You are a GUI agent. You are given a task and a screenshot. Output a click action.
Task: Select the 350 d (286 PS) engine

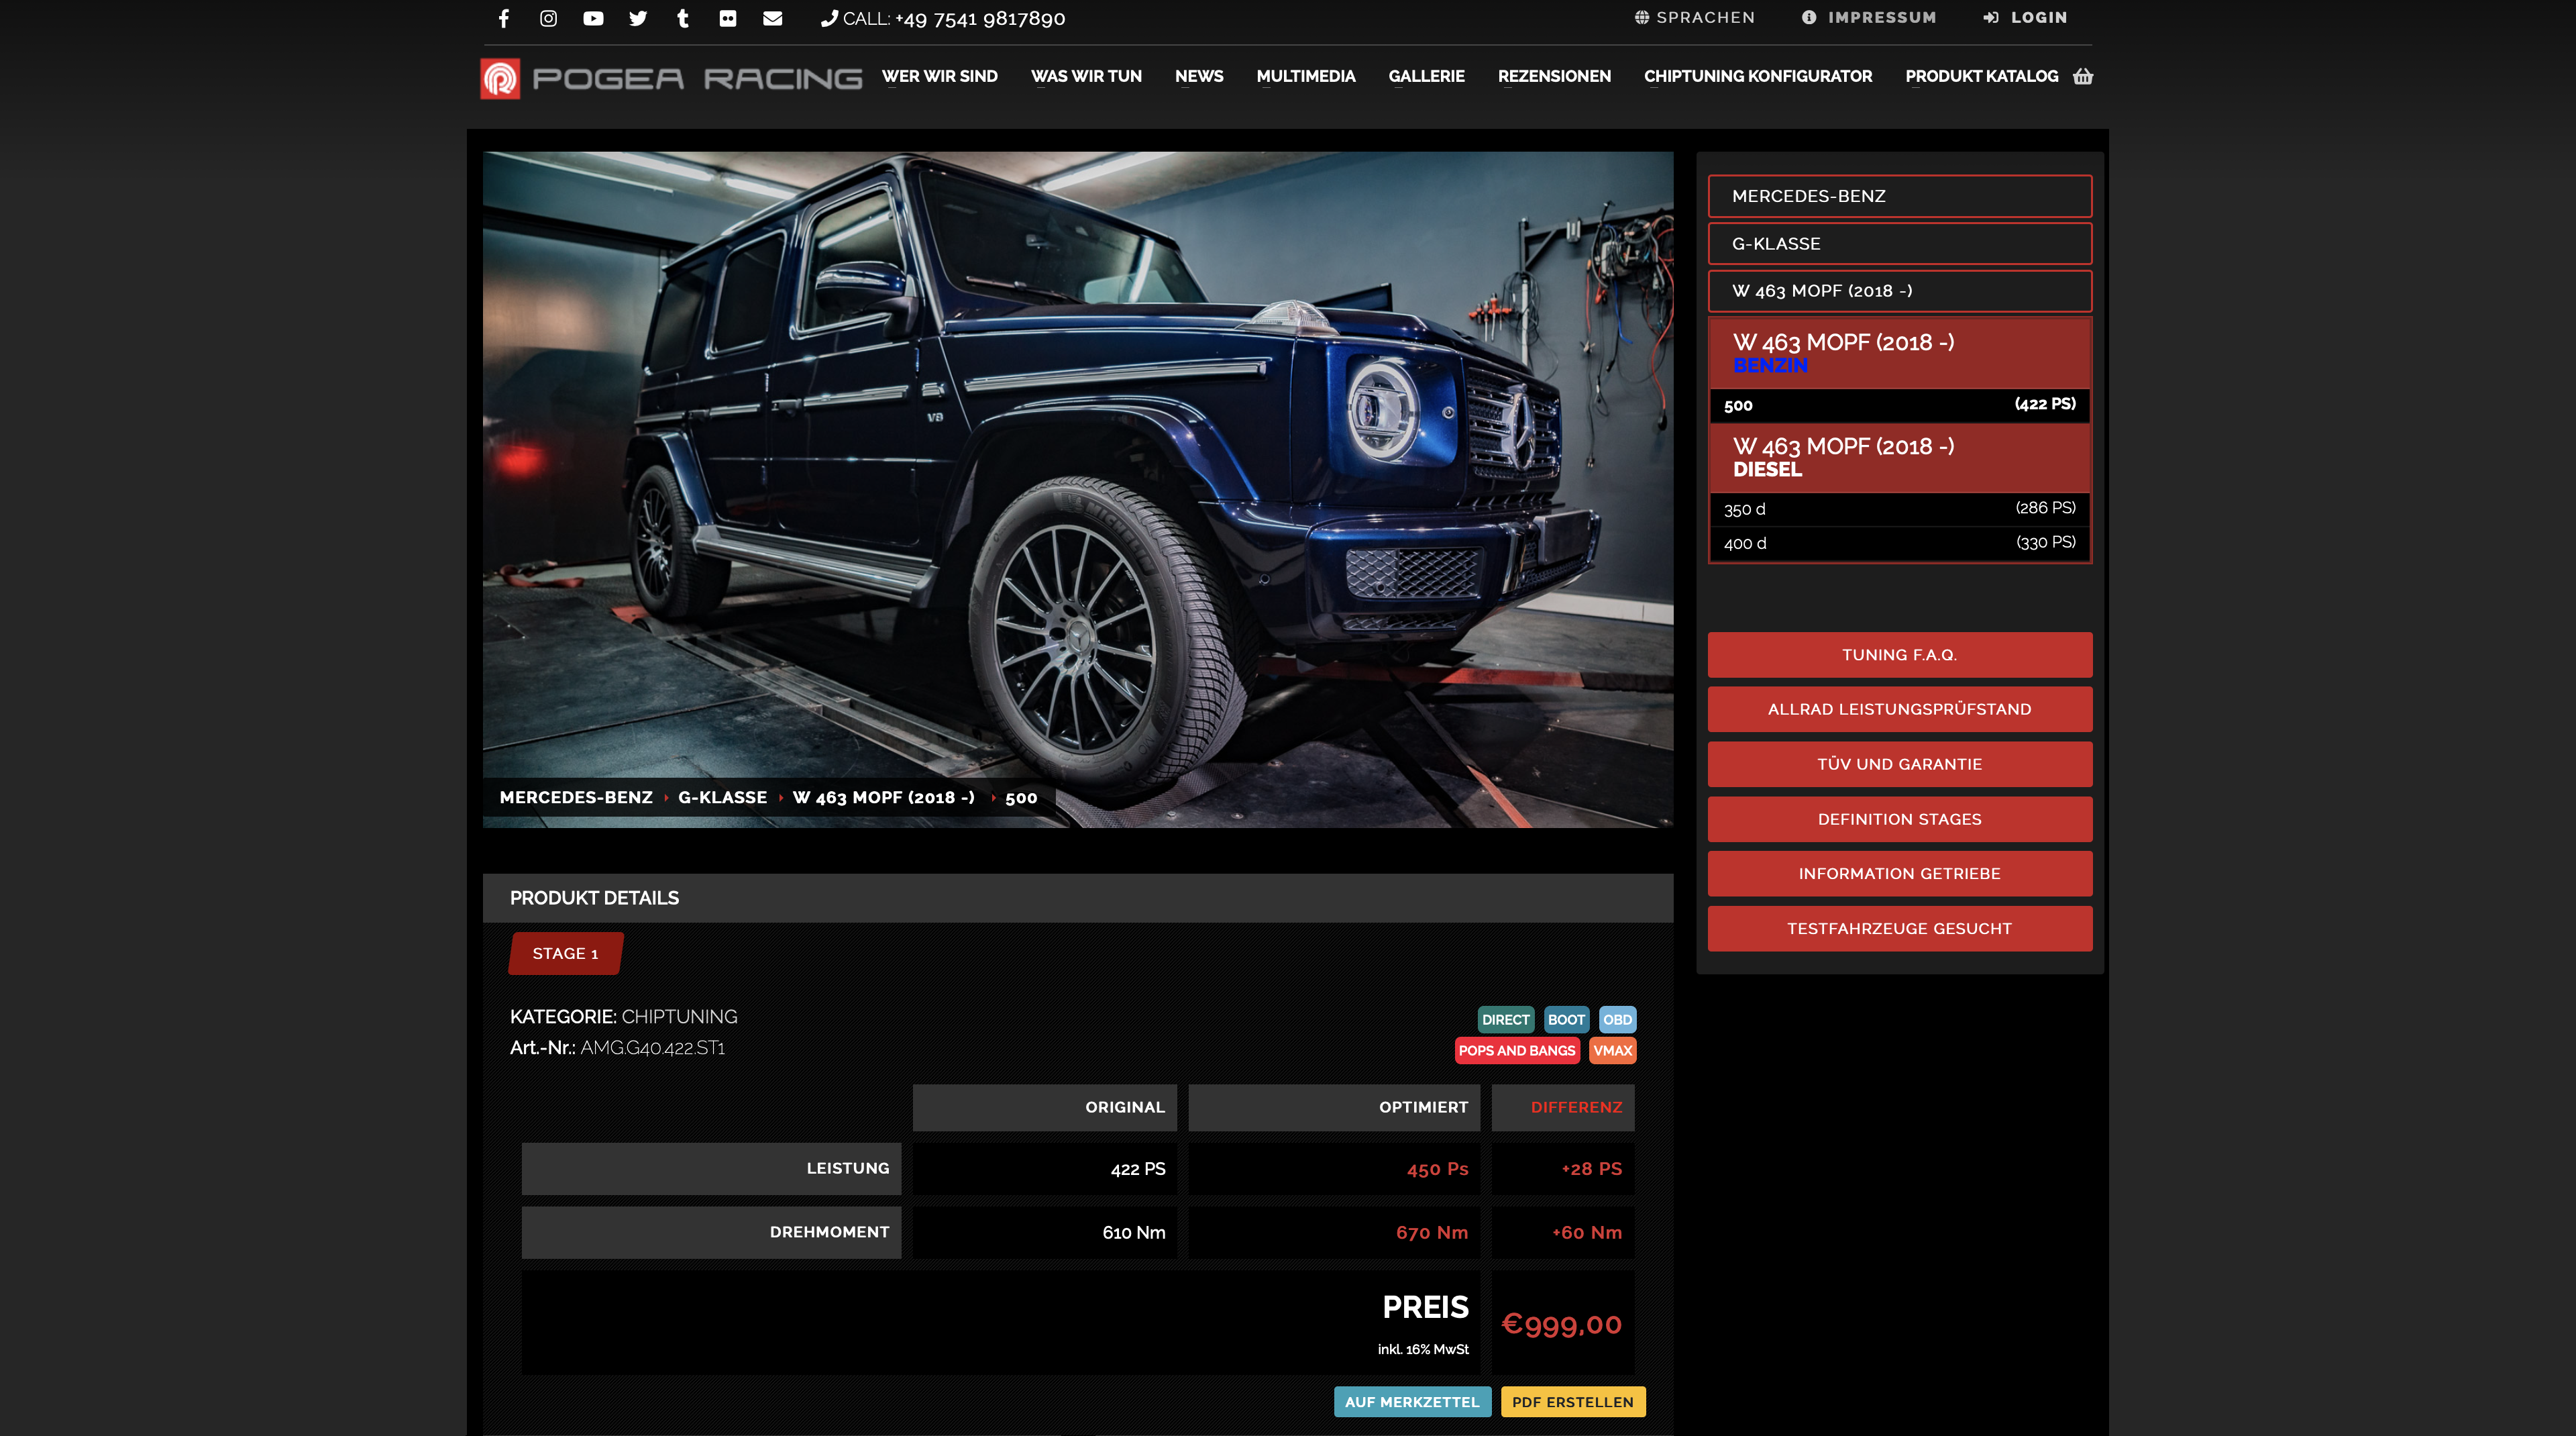pyautogui.click(x=1899, y=509)
